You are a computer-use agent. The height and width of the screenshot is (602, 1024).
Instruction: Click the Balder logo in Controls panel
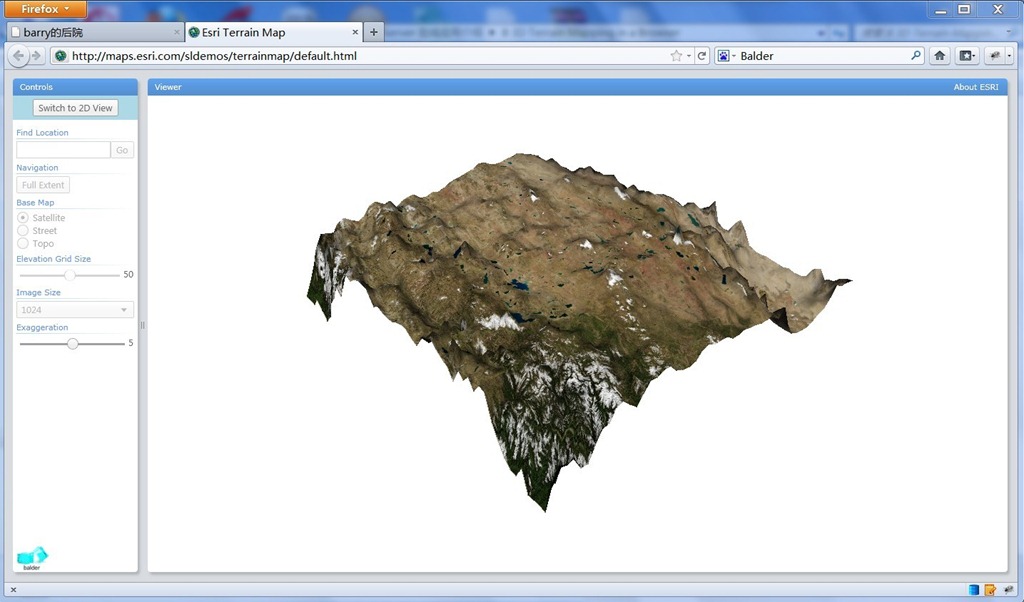pos(32,556)
